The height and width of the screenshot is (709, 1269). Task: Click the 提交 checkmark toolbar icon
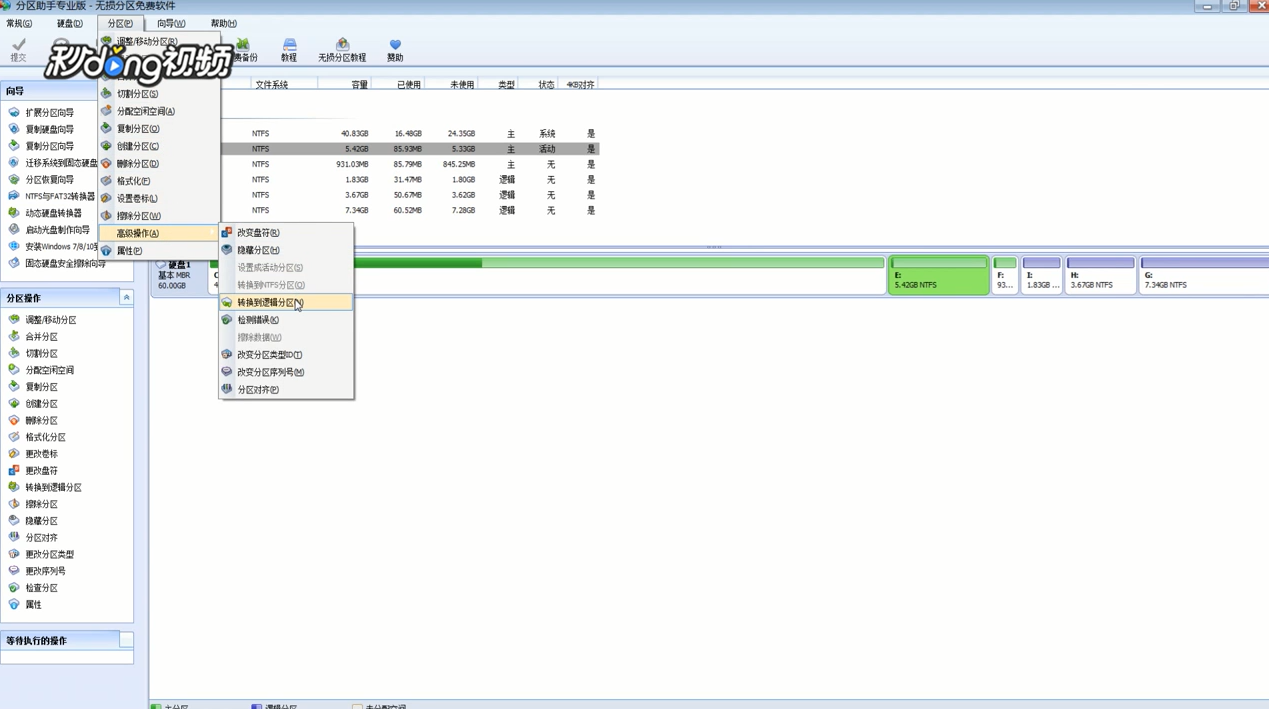click(x=18, y=49)
